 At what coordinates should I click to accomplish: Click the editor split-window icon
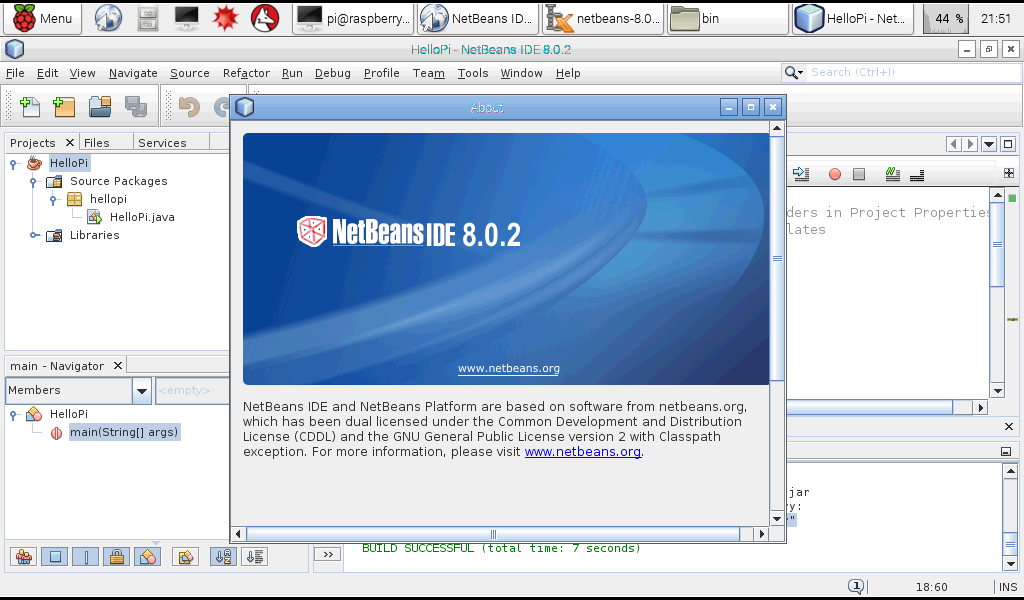tap(1009, 173)
